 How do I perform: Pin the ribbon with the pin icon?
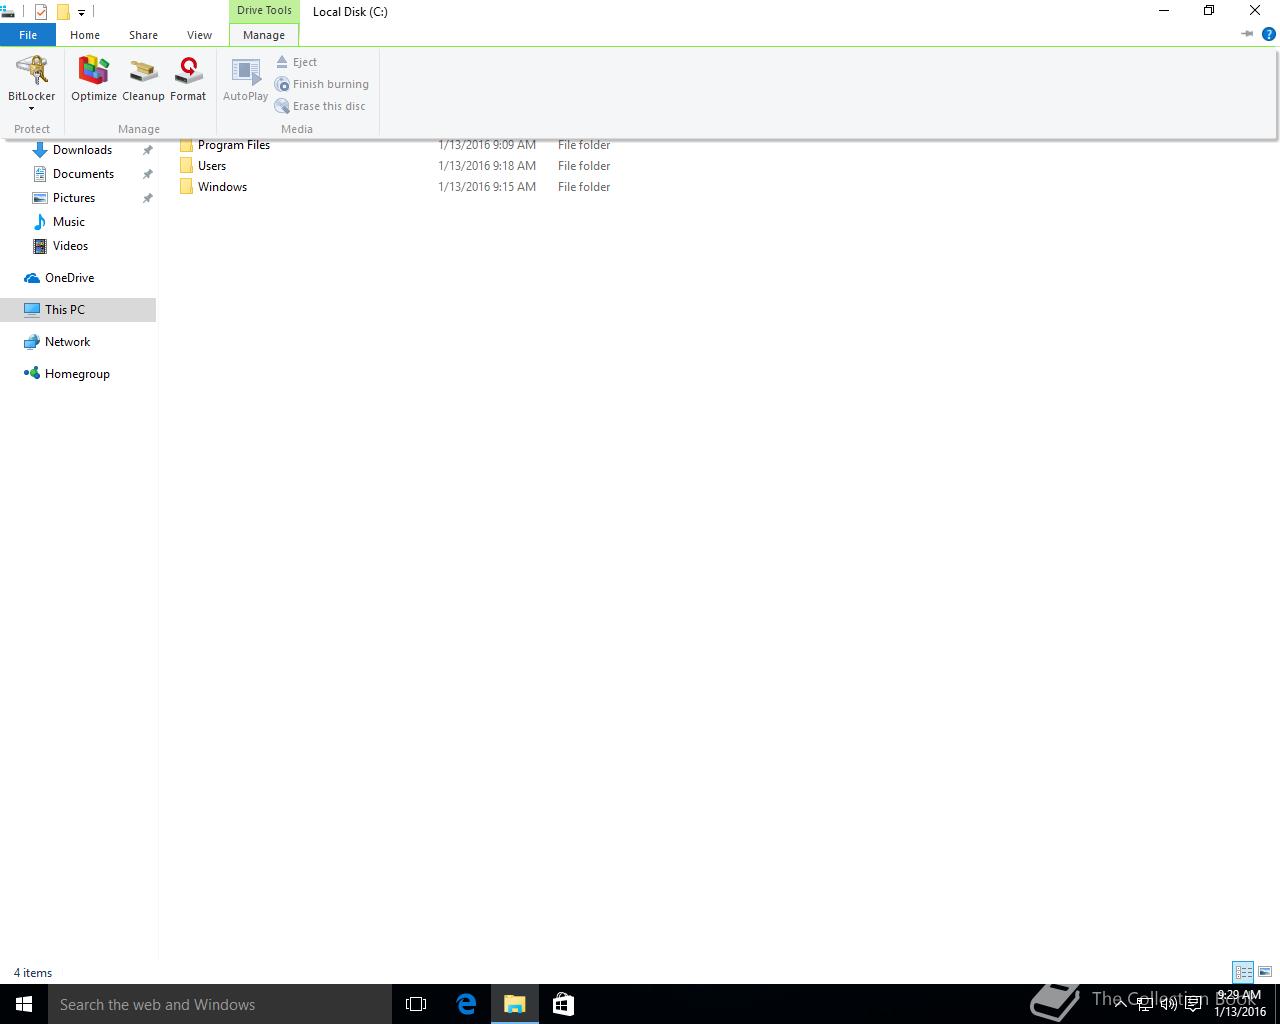click(1247, 34)
